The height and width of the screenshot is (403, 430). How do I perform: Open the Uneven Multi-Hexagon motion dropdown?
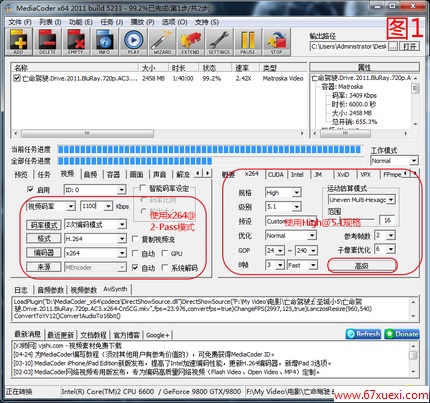(362, 200)
